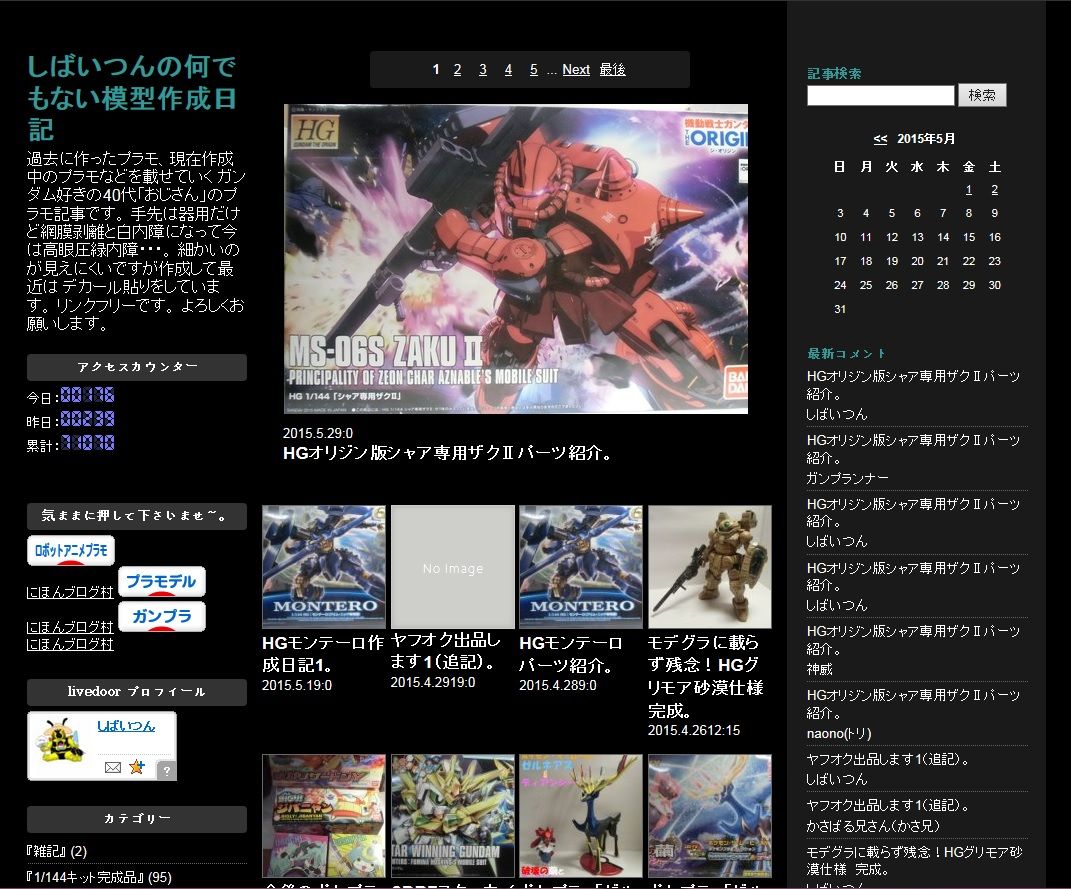
Task: Click the blog title しばいつんの何でもない模型作成日記
Action: (132, 98)
